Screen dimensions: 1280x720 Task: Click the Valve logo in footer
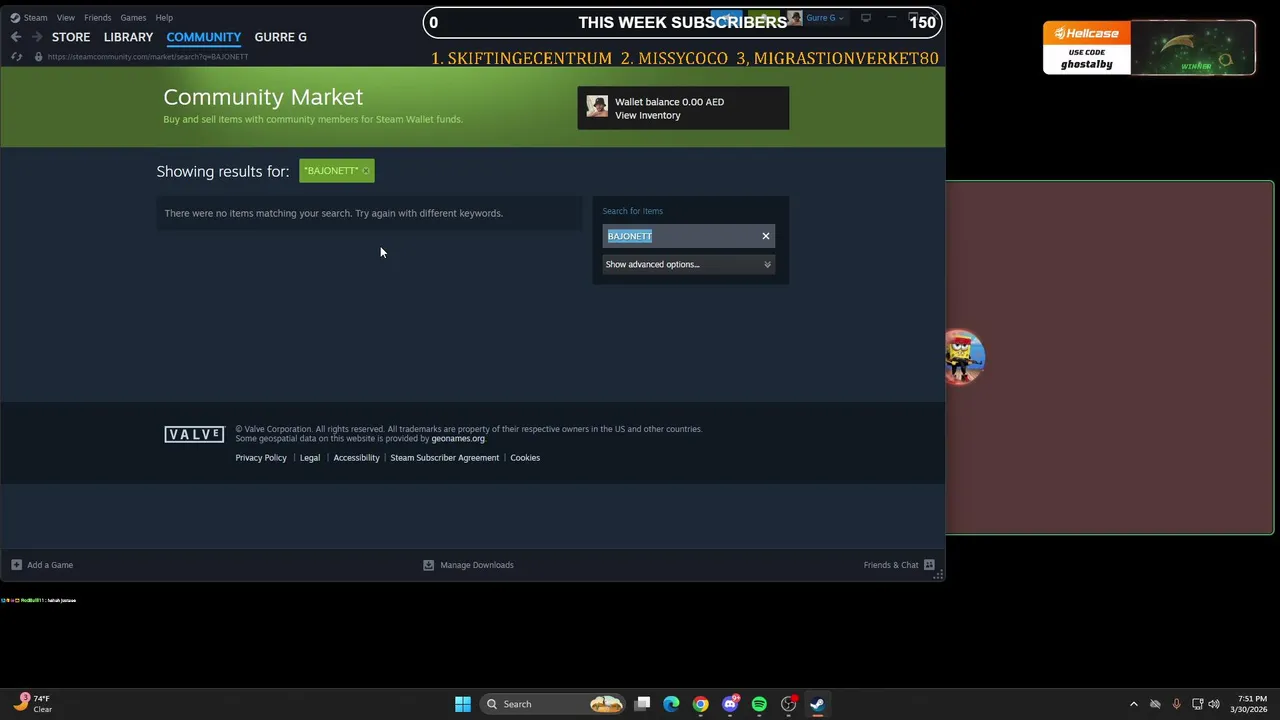pos(194,434)
